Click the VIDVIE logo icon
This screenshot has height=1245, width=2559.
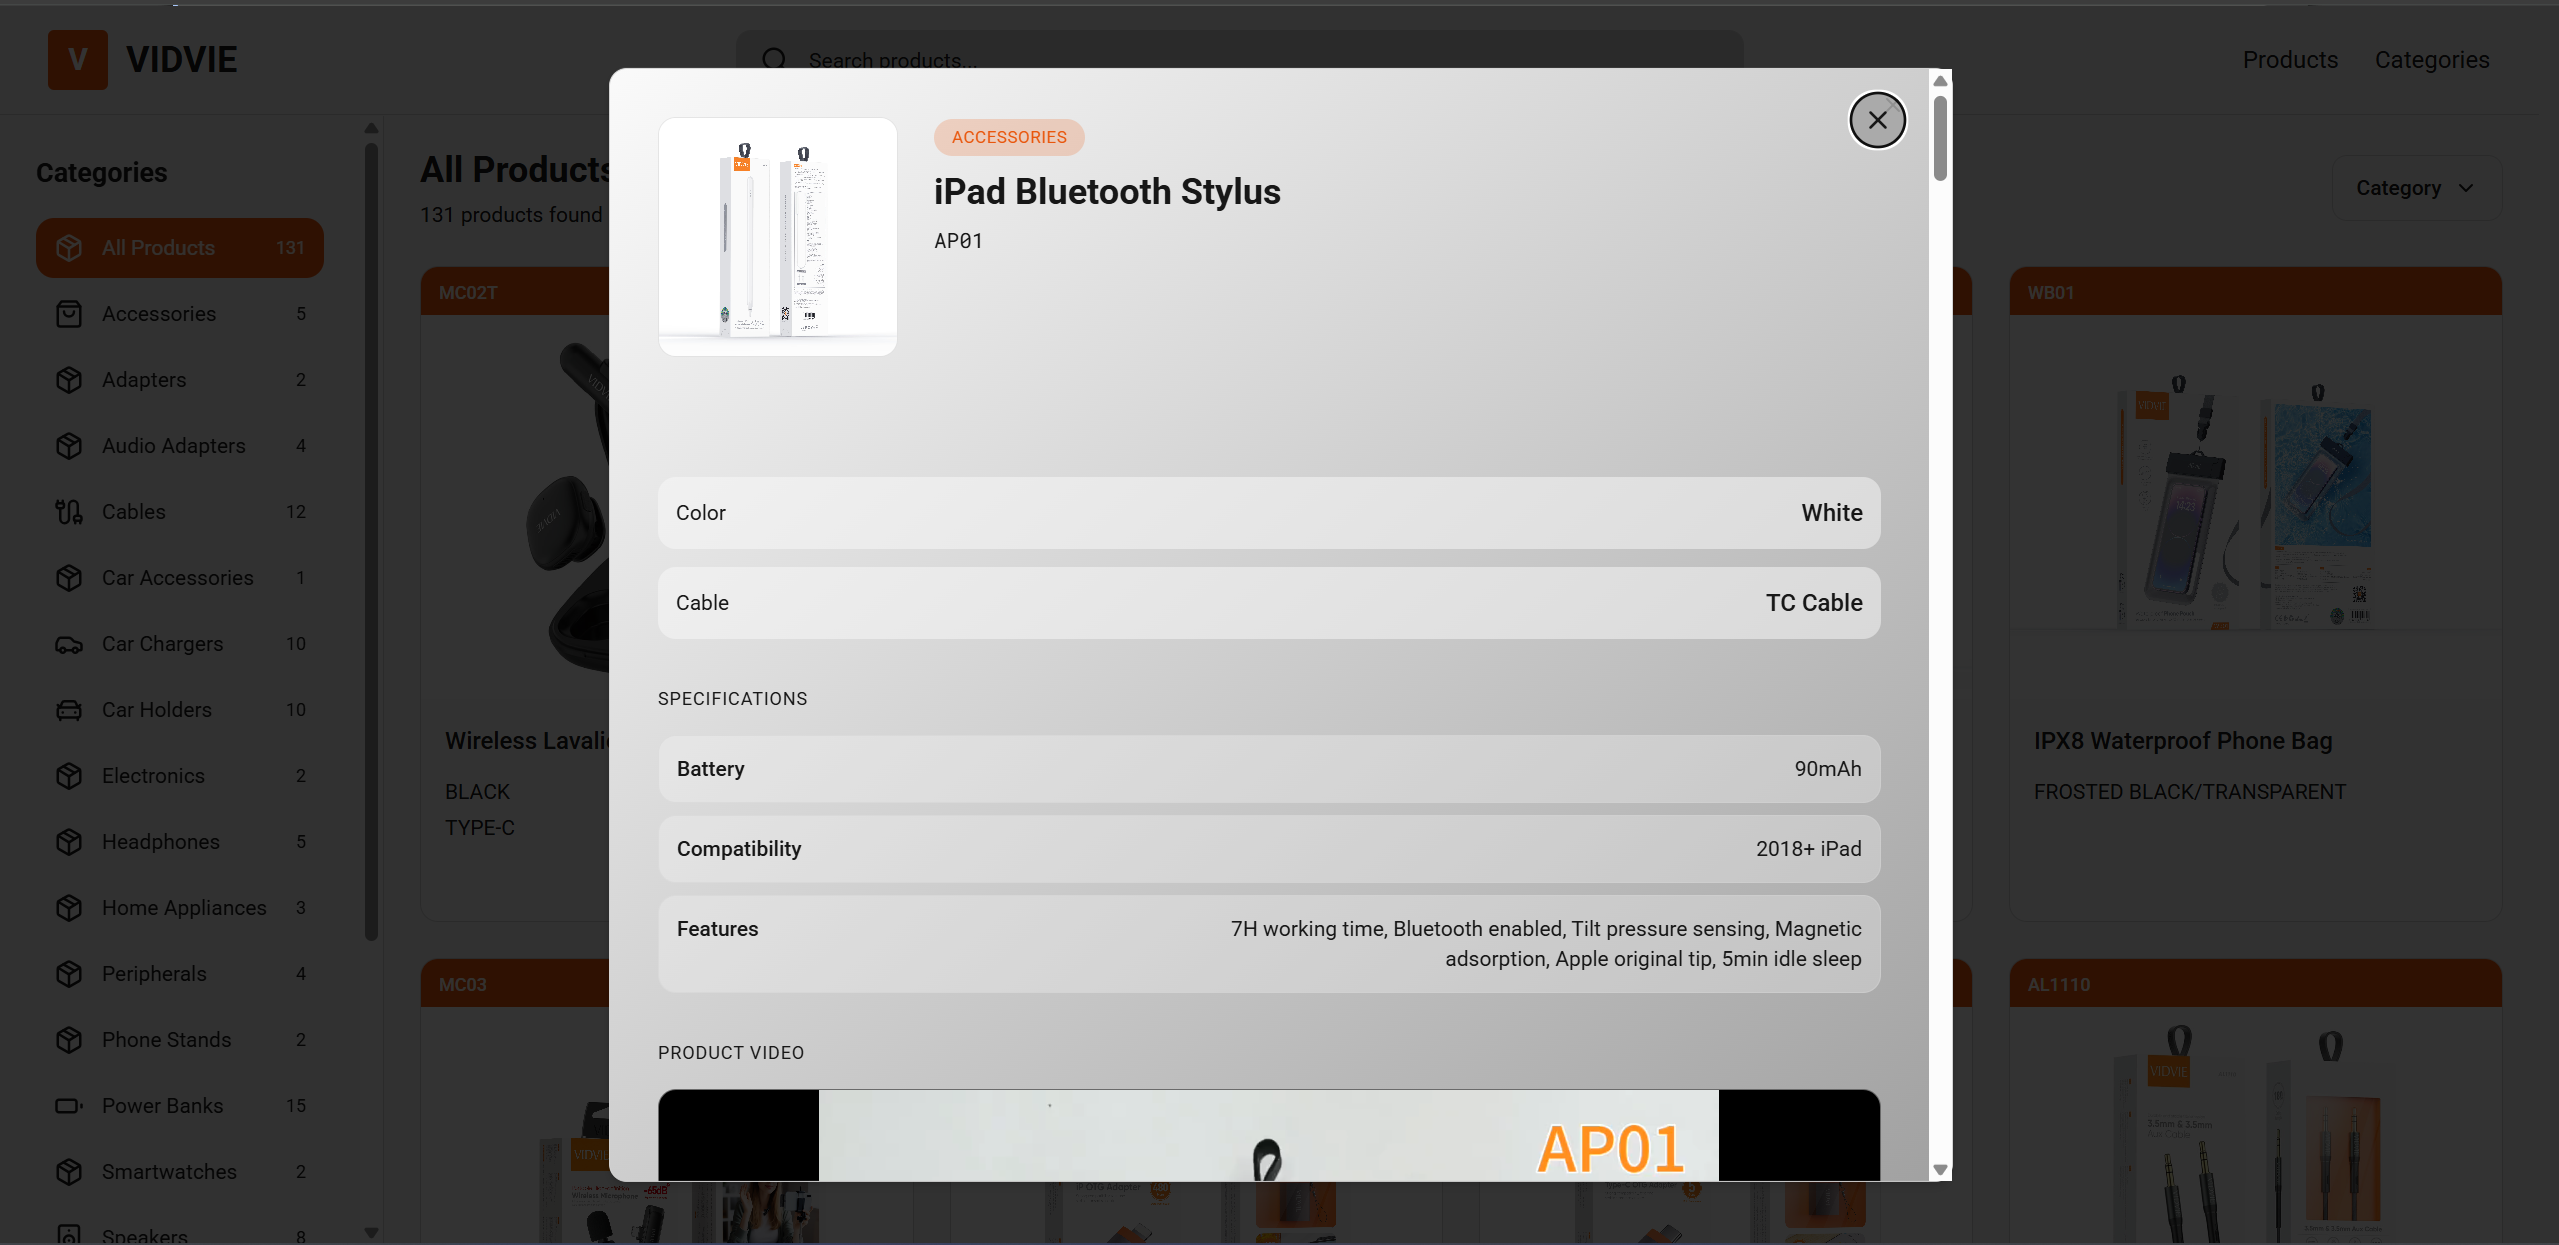pos(78,60)
